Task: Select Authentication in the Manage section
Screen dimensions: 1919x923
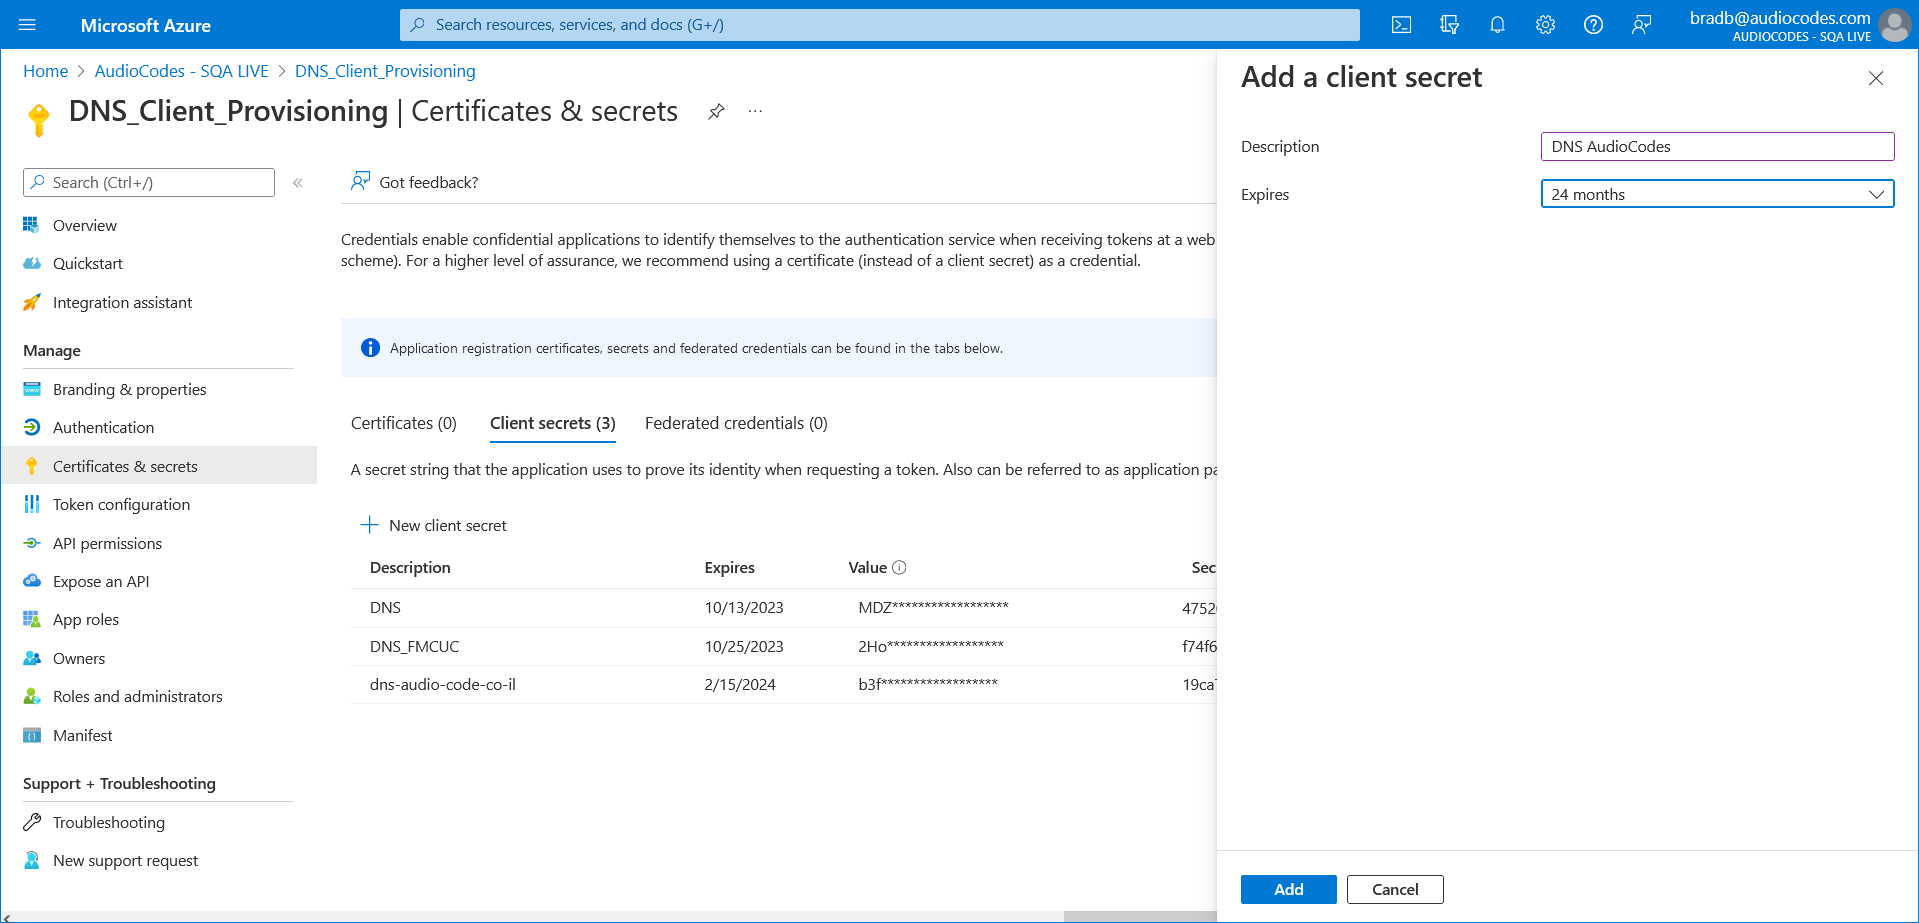Action: pyautogui.click(x=102, y=427)
